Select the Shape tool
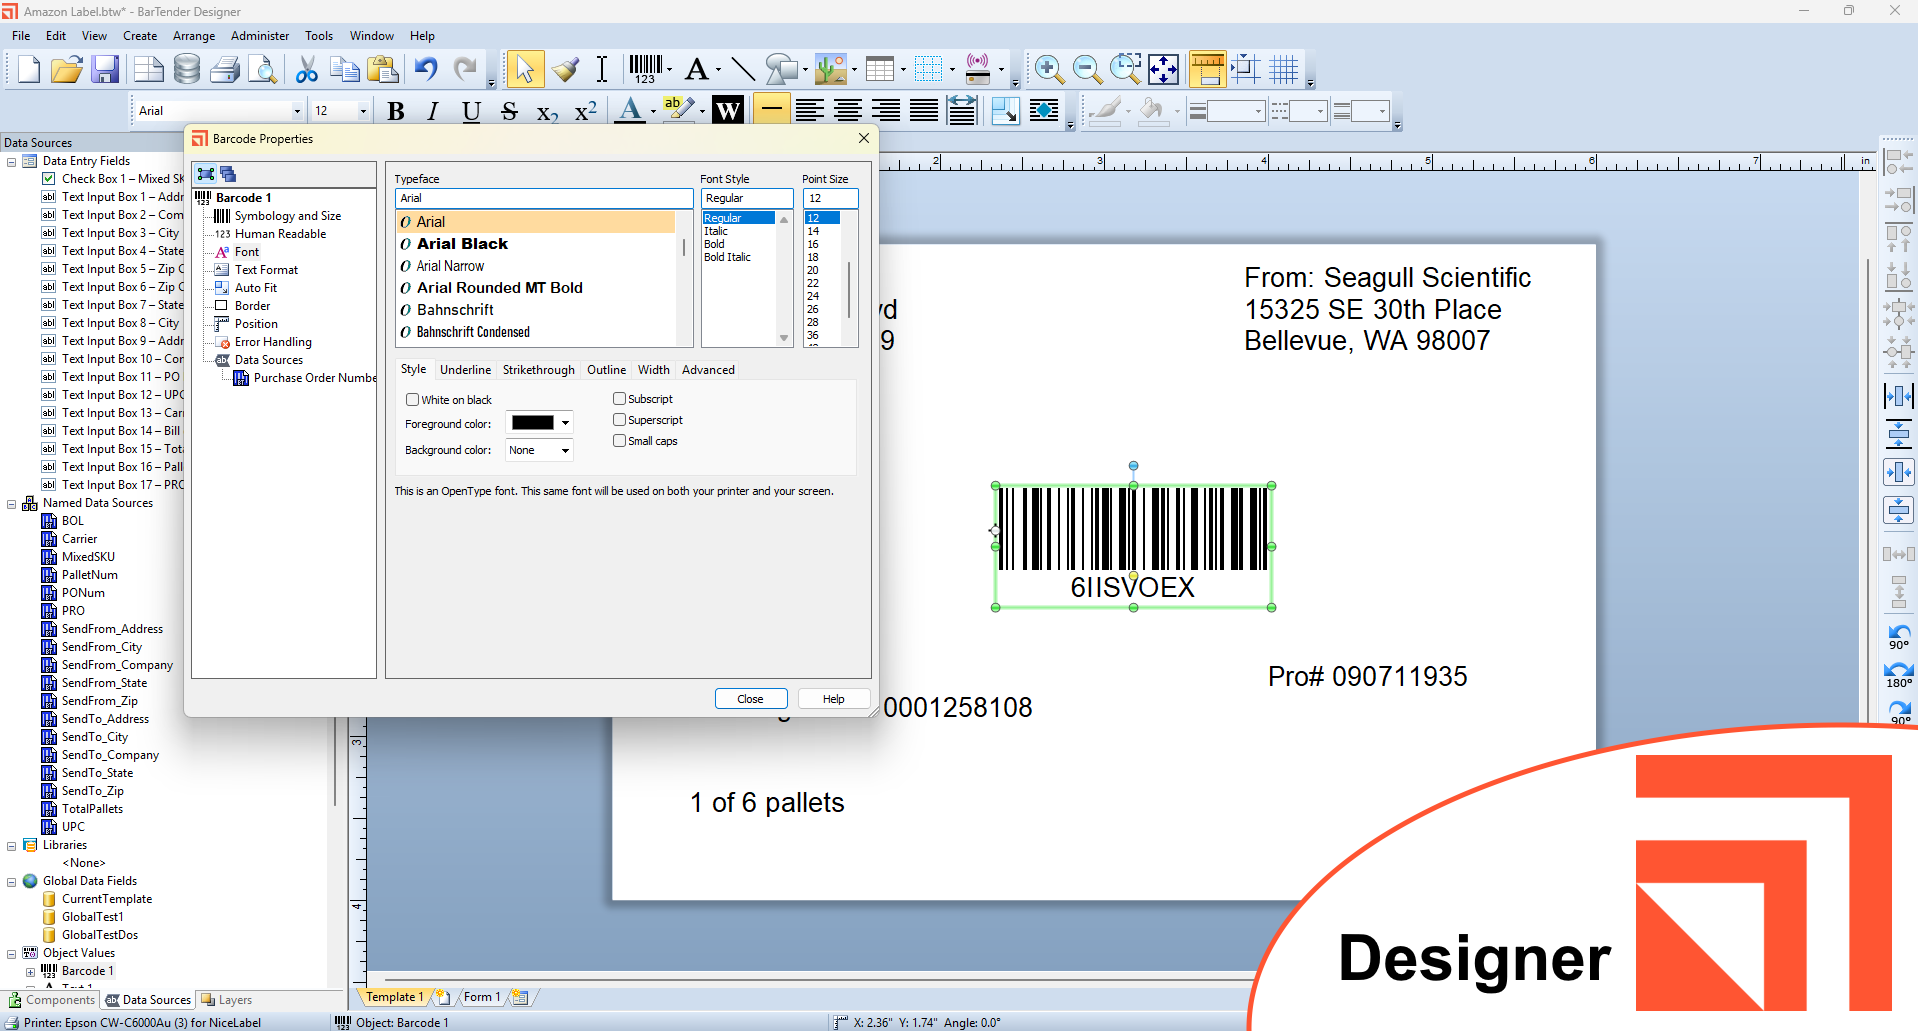The image size is (1918, 1031). tap(782, 69)
